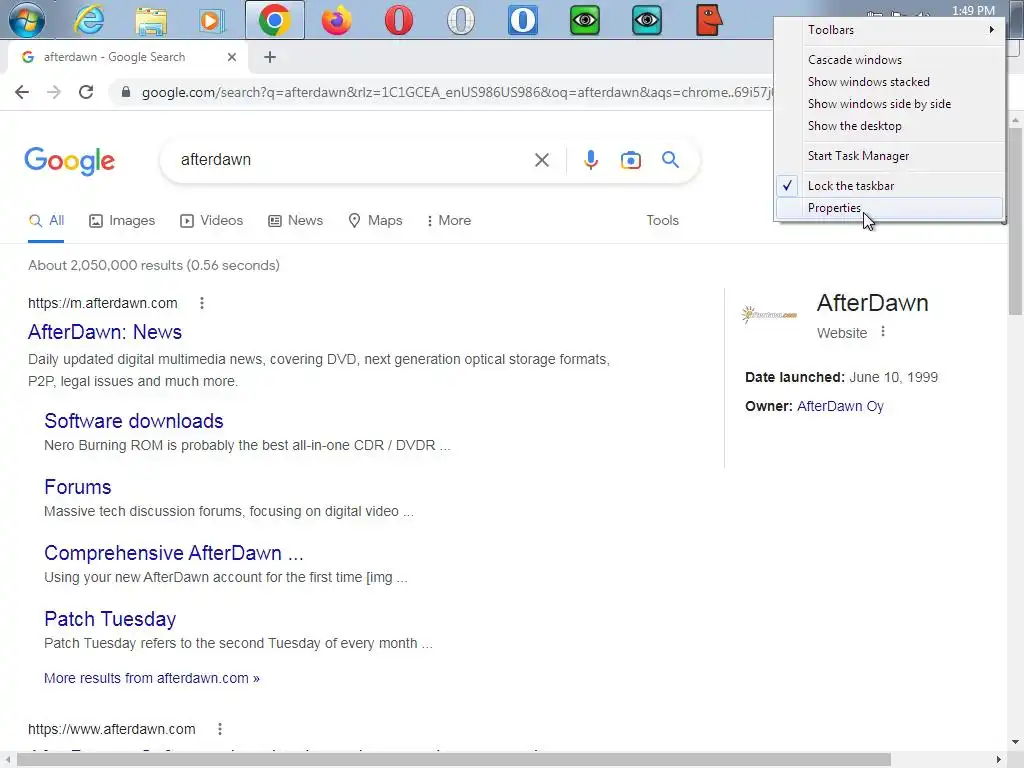1024x768 pixels.
Task: Close the afterdawn Google Search tab
Action: [x=231, y=57]
